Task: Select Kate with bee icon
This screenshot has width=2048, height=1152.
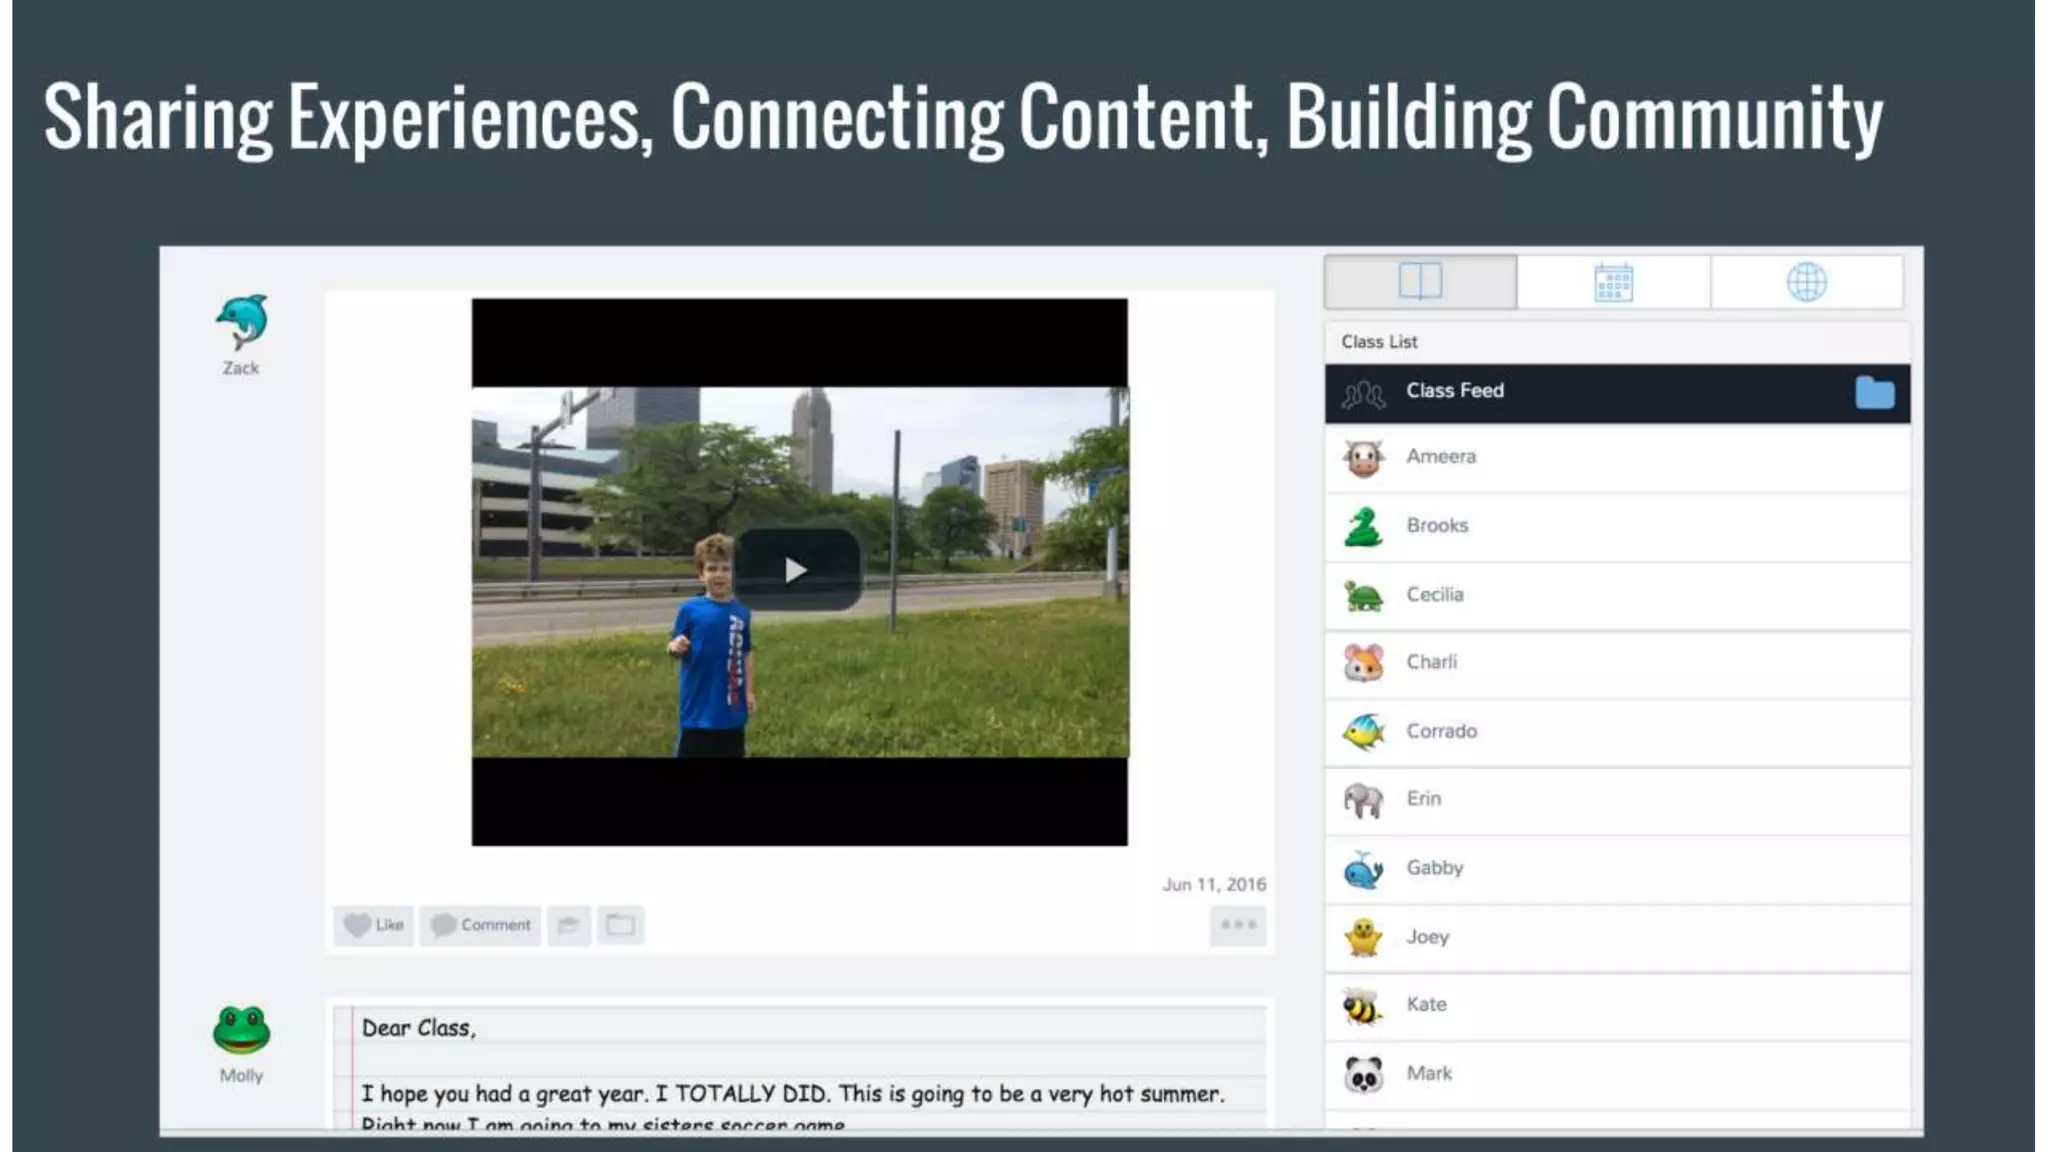Action: (x=1426, y=1005)
